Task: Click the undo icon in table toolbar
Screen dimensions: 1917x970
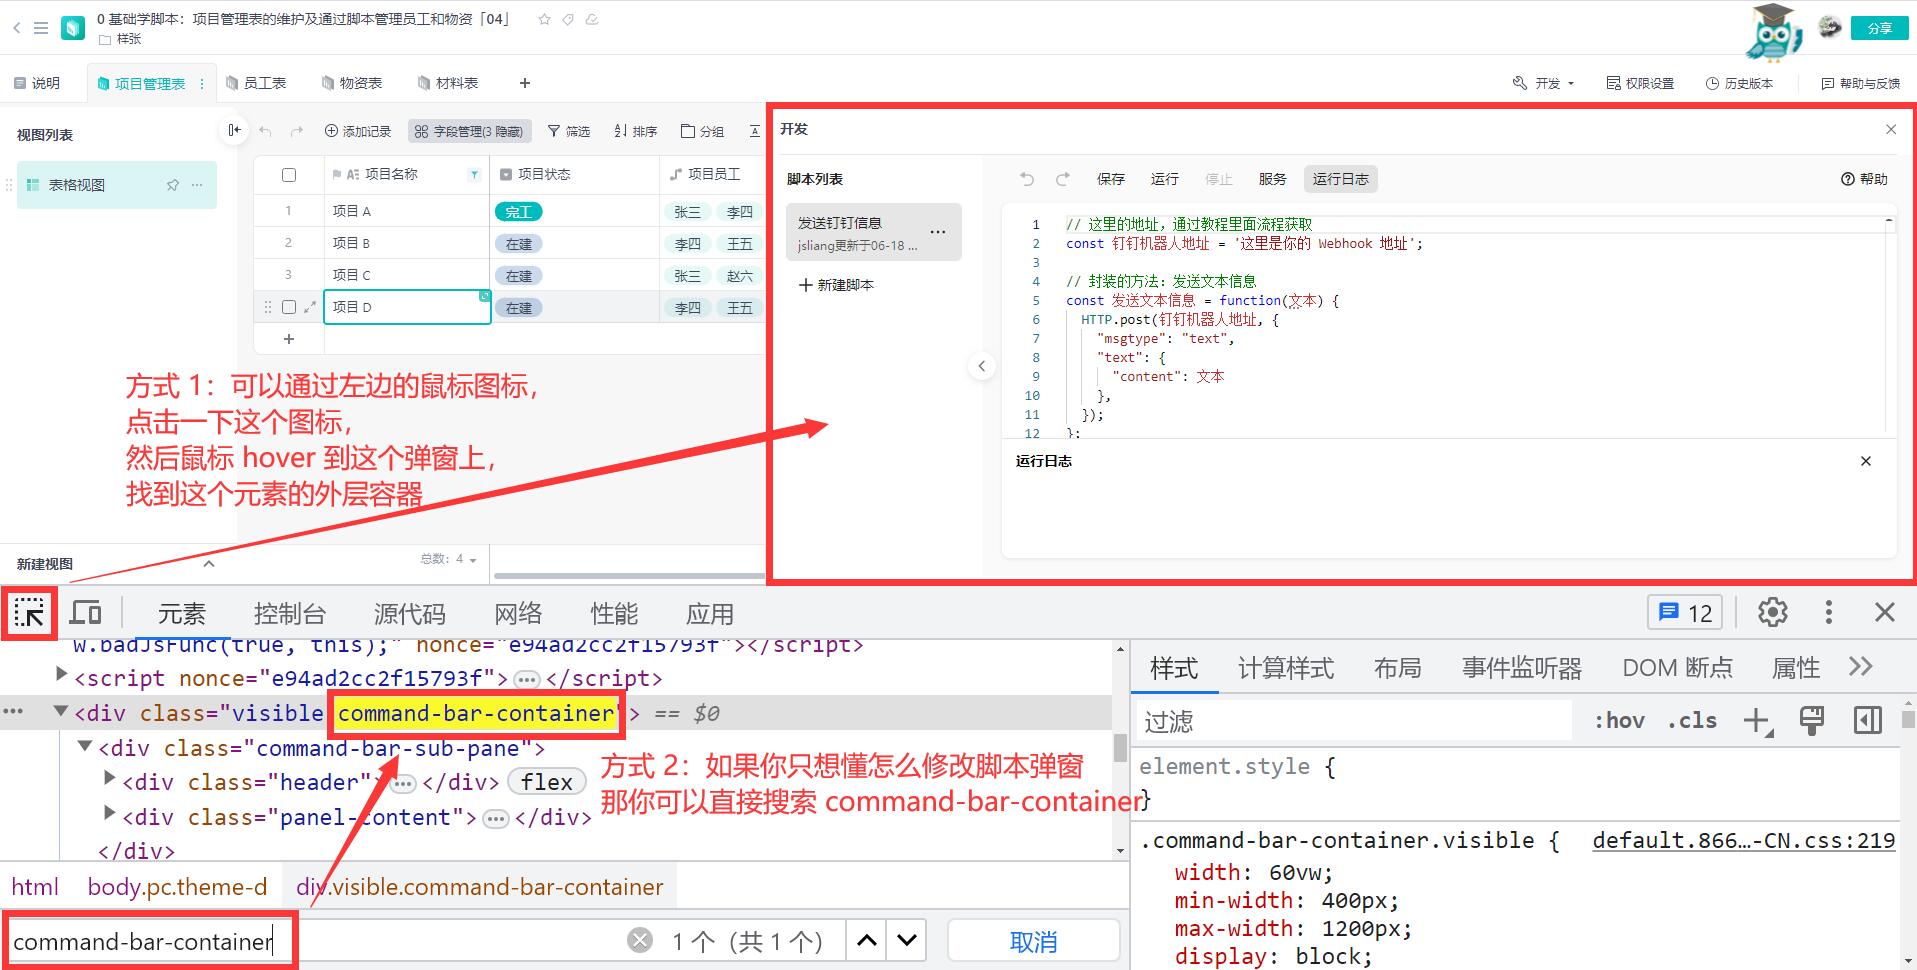Action: [265, 131]
